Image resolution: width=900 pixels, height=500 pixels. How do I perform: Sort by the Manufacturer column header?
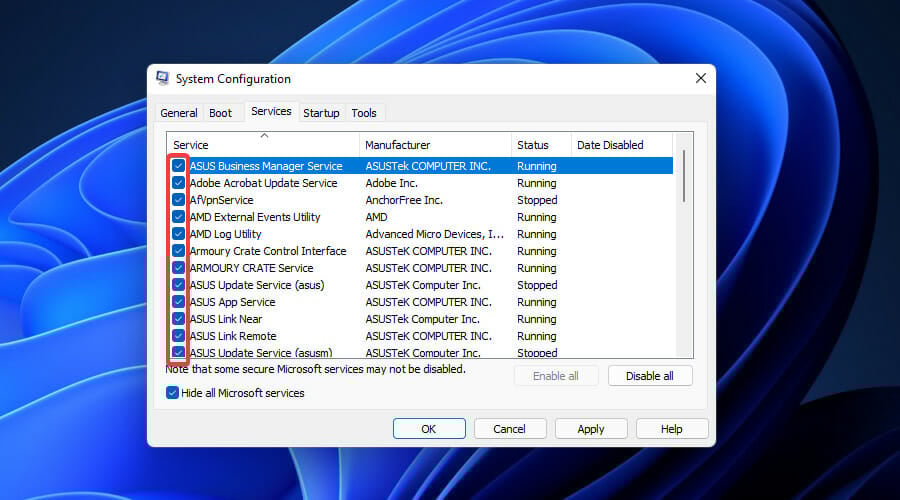(x=435, y=145)
